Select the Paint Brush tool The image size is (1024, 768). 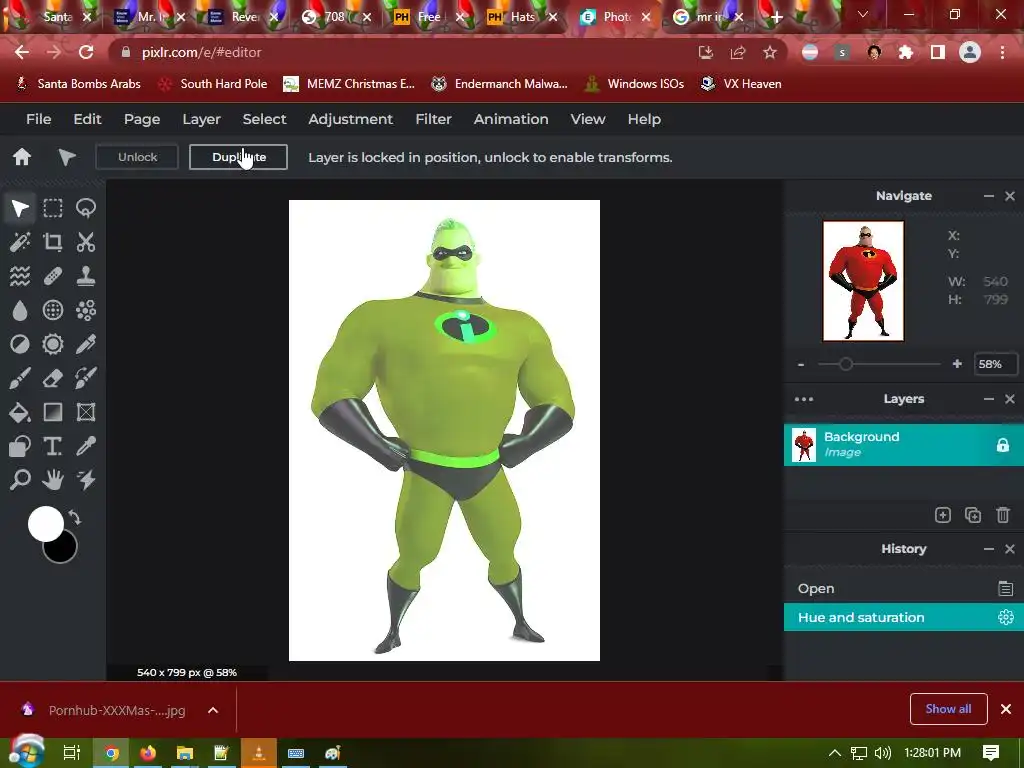point(20,378)
